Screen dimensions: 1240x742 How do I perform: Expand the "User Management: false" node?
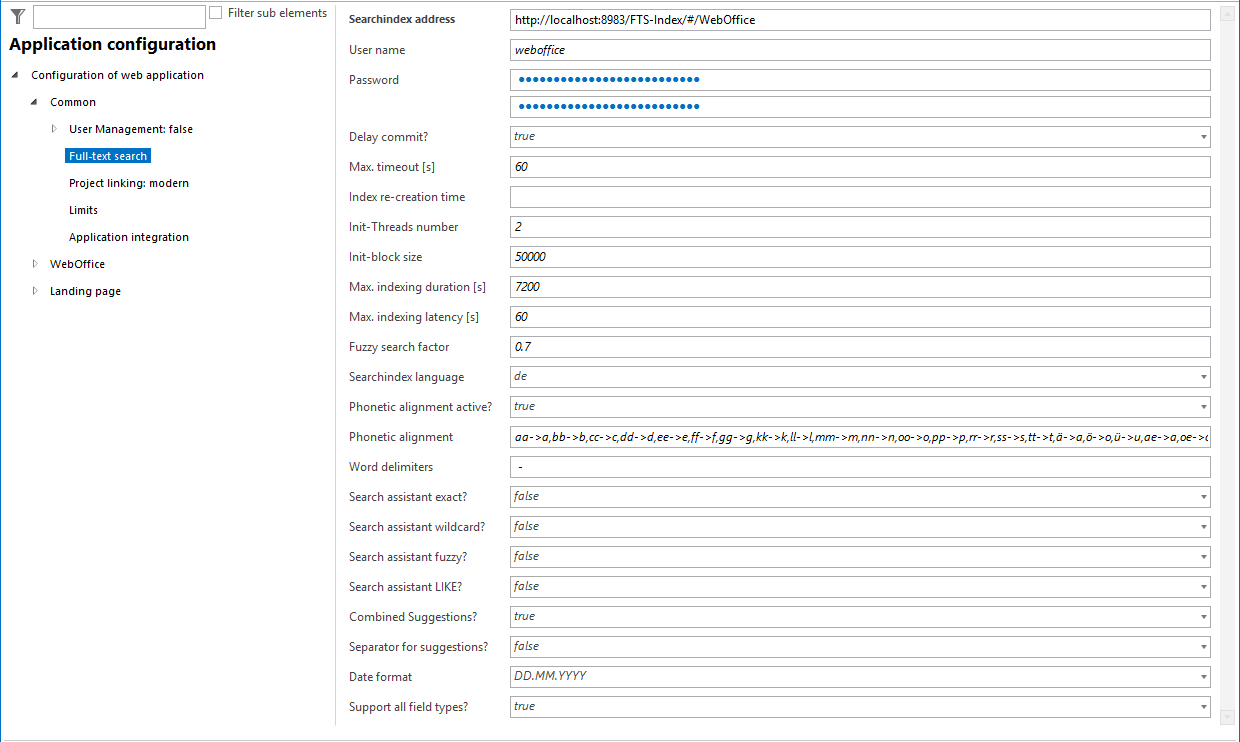click(53, 128)
